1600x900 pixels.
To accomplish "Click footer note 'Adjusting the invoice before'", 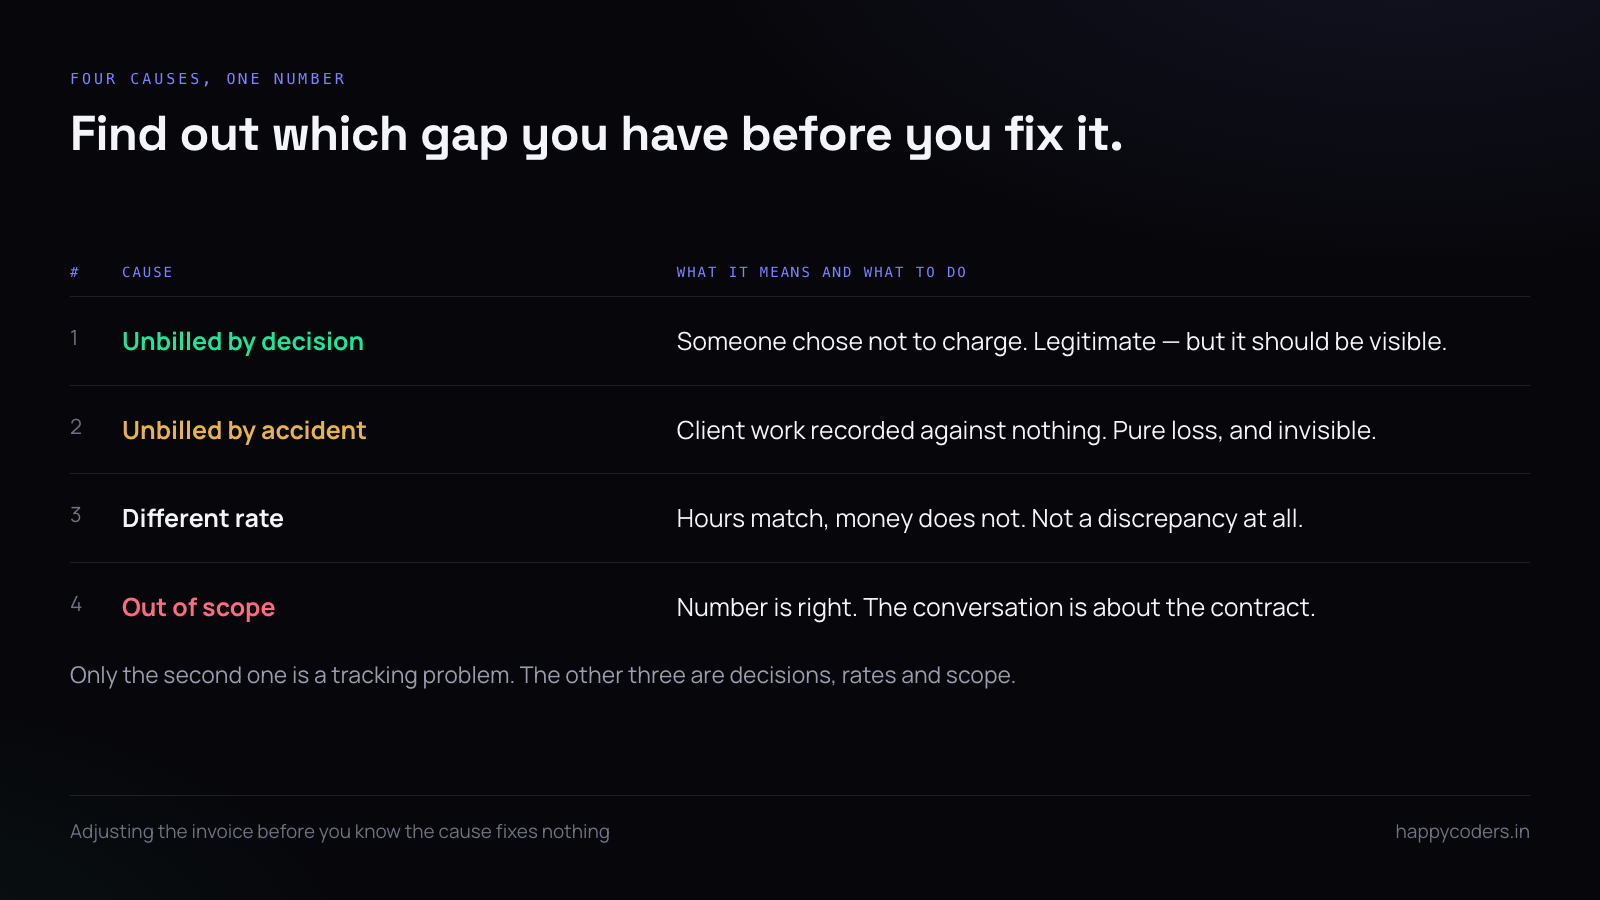I will [340, 832].
